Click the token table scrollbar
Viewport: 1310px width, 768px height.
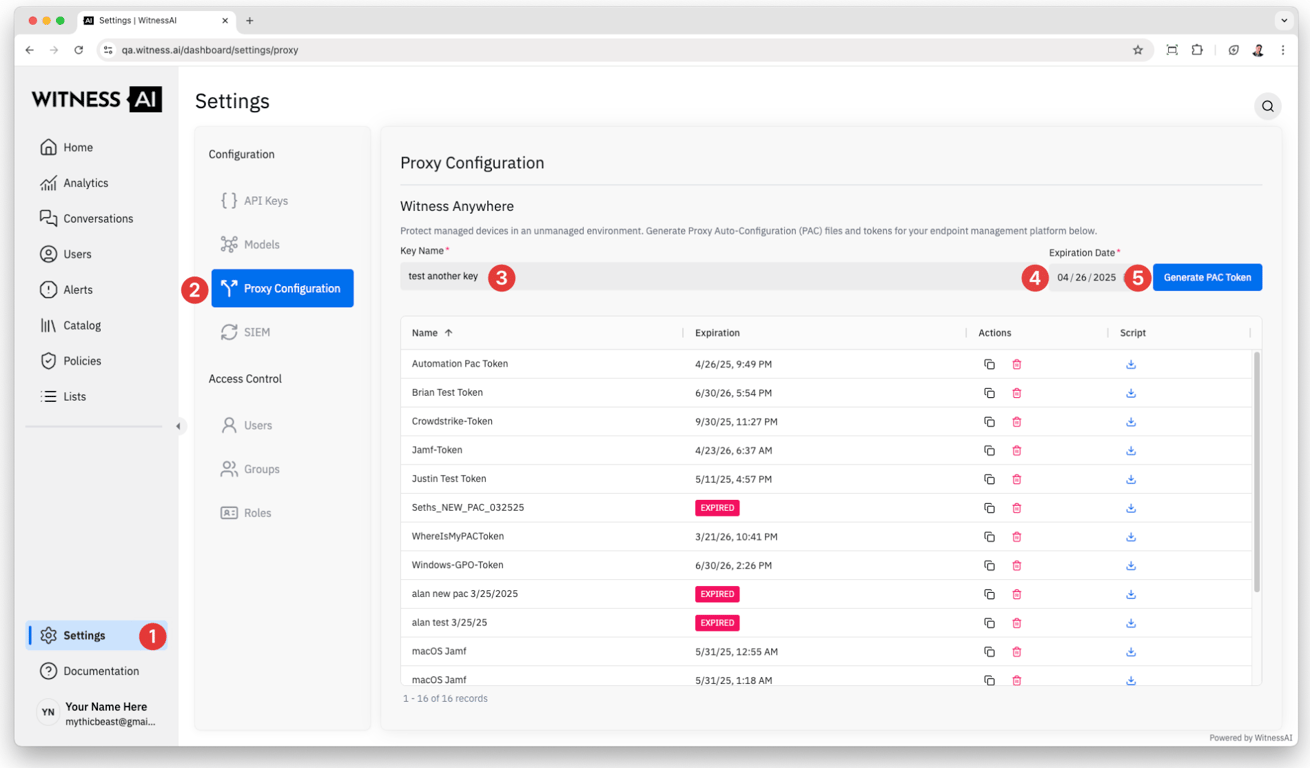click(x=1256, y=470)
